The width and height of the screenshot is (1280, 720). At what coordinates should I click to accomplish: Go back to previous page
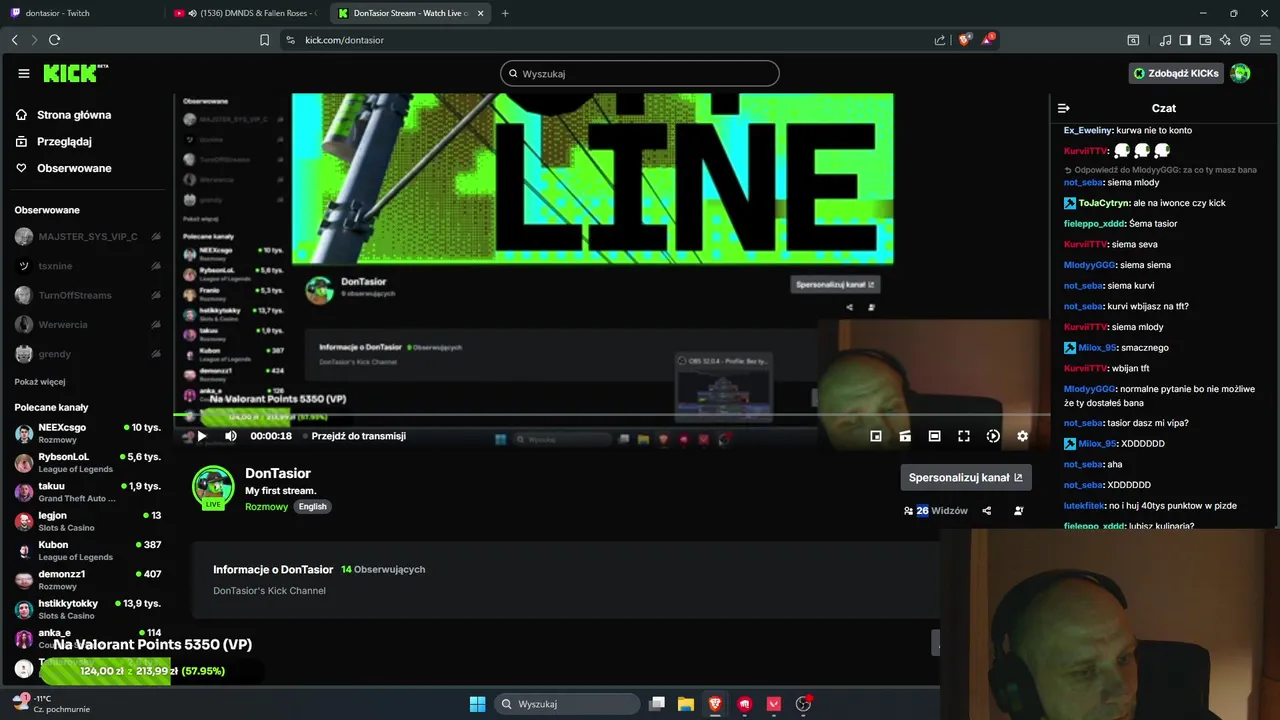click(x=14, y=40)
